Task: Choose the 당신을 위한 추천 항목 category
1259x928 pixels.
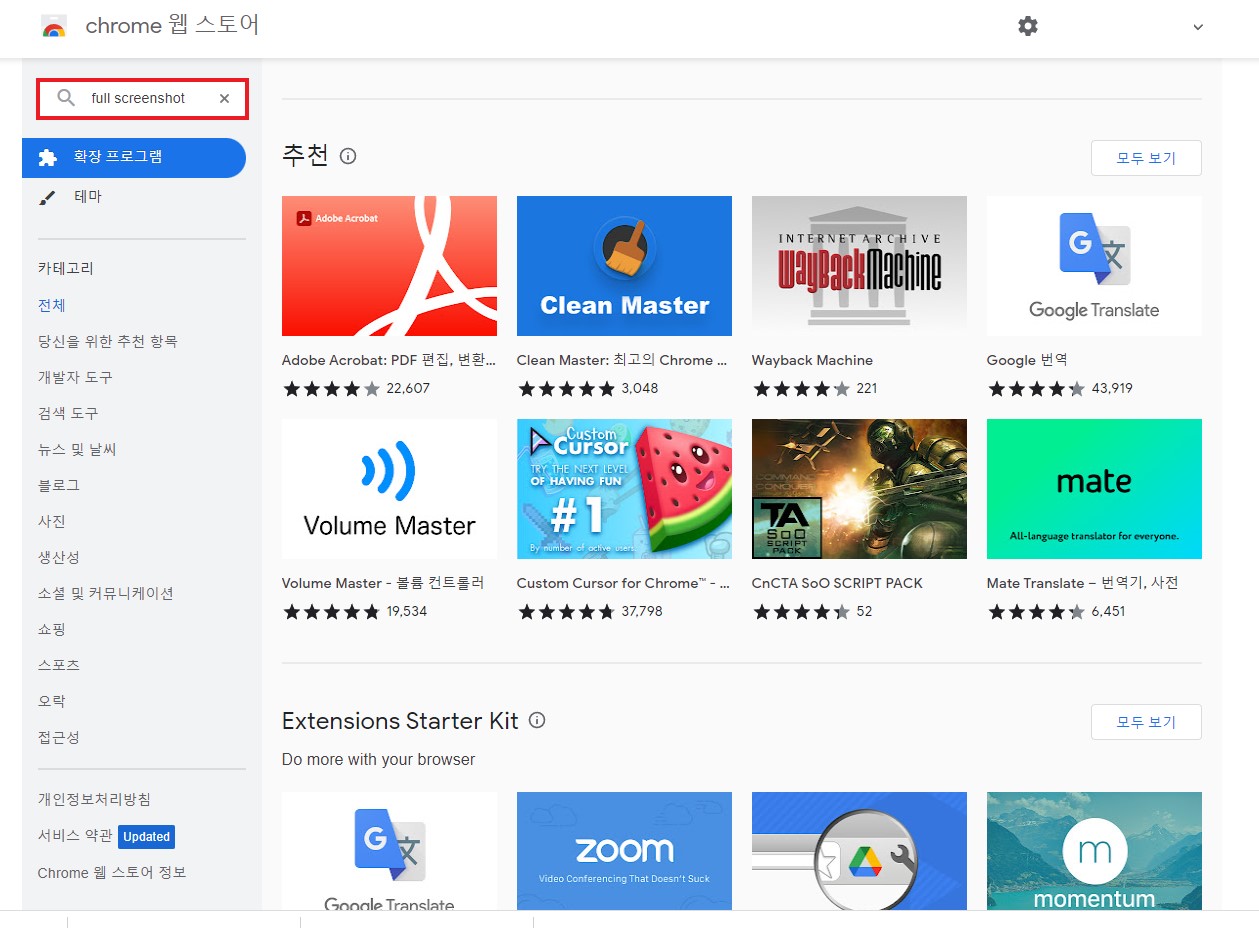Action: click(108, 341)
